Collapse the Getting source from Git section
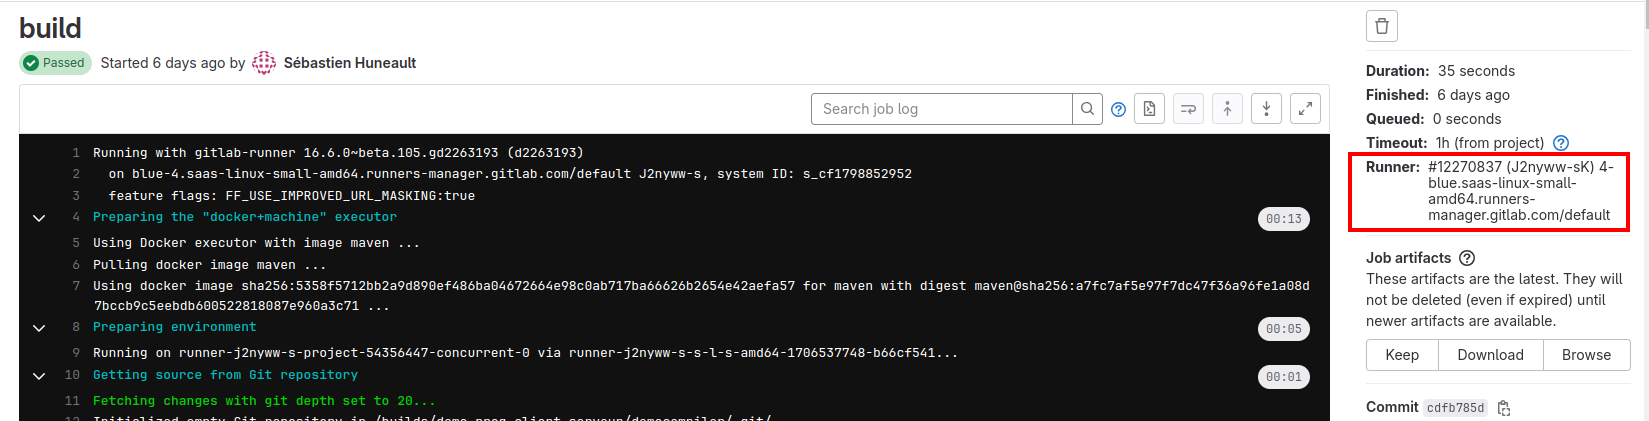1649x421 pixels. point(39,376)
